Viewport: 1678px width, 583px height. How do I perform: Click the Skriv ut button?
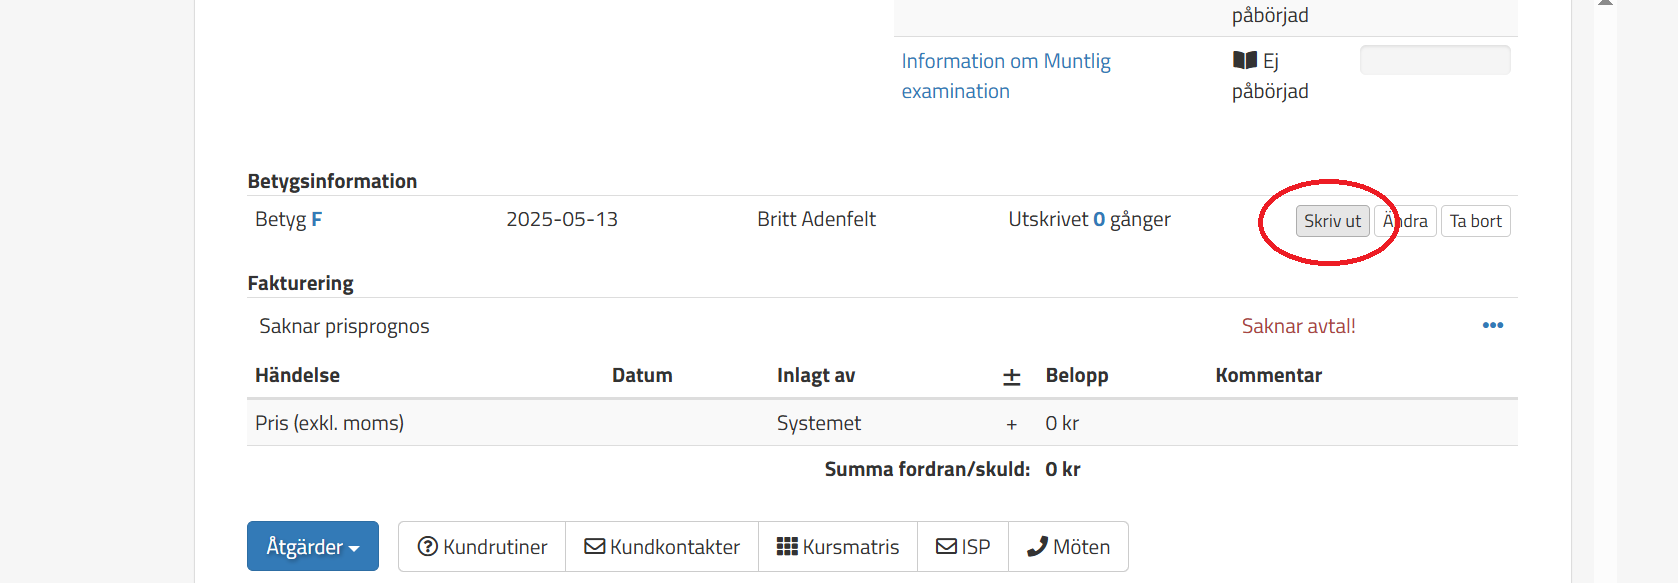click(1332, 221)
